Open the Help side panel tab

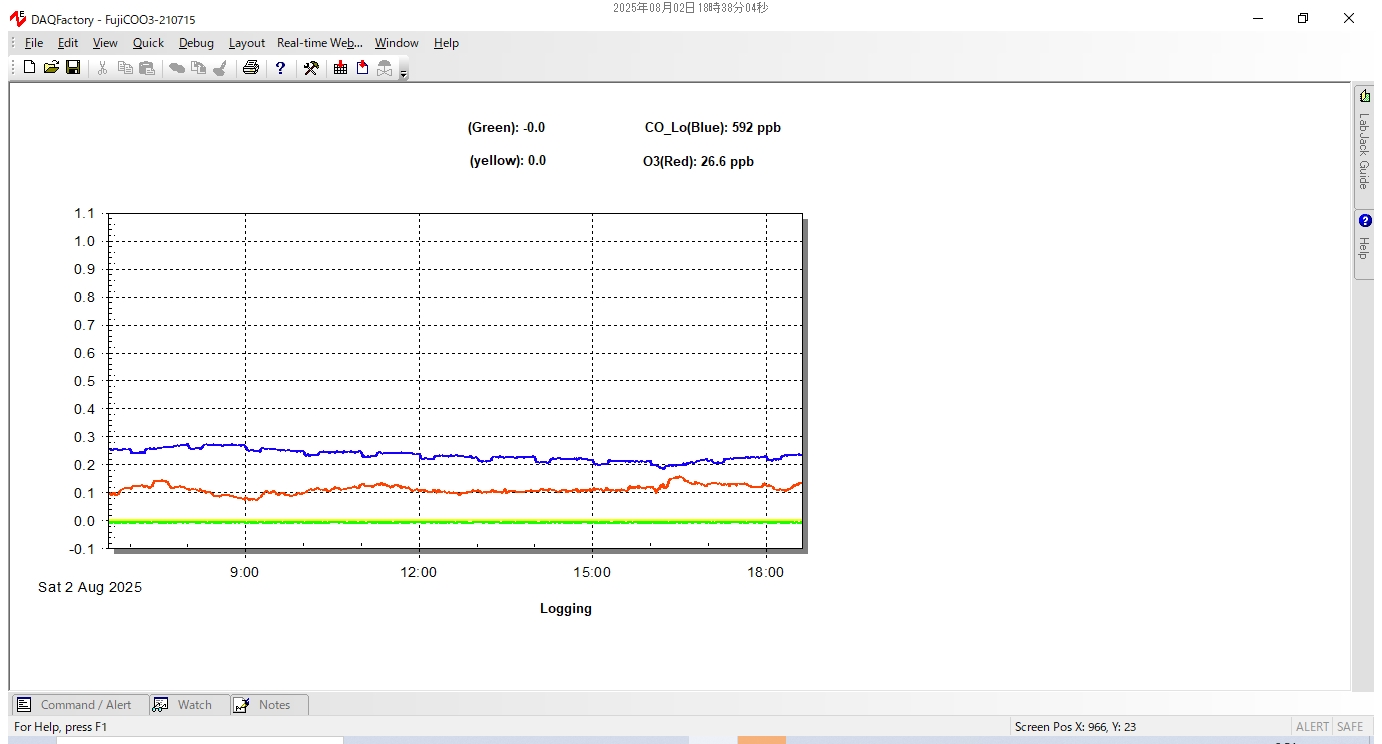[x=1364, y=243]
